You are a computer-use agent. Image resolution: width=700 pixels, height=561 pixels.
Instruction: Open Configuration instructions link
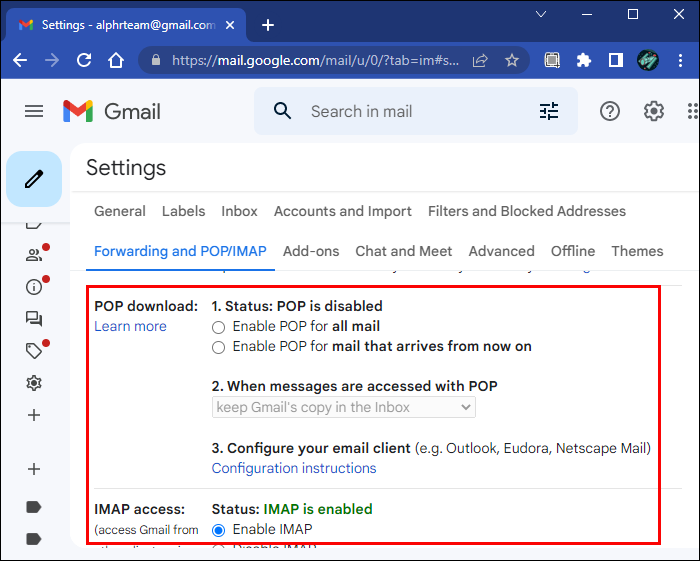click(x=294, y=468)
